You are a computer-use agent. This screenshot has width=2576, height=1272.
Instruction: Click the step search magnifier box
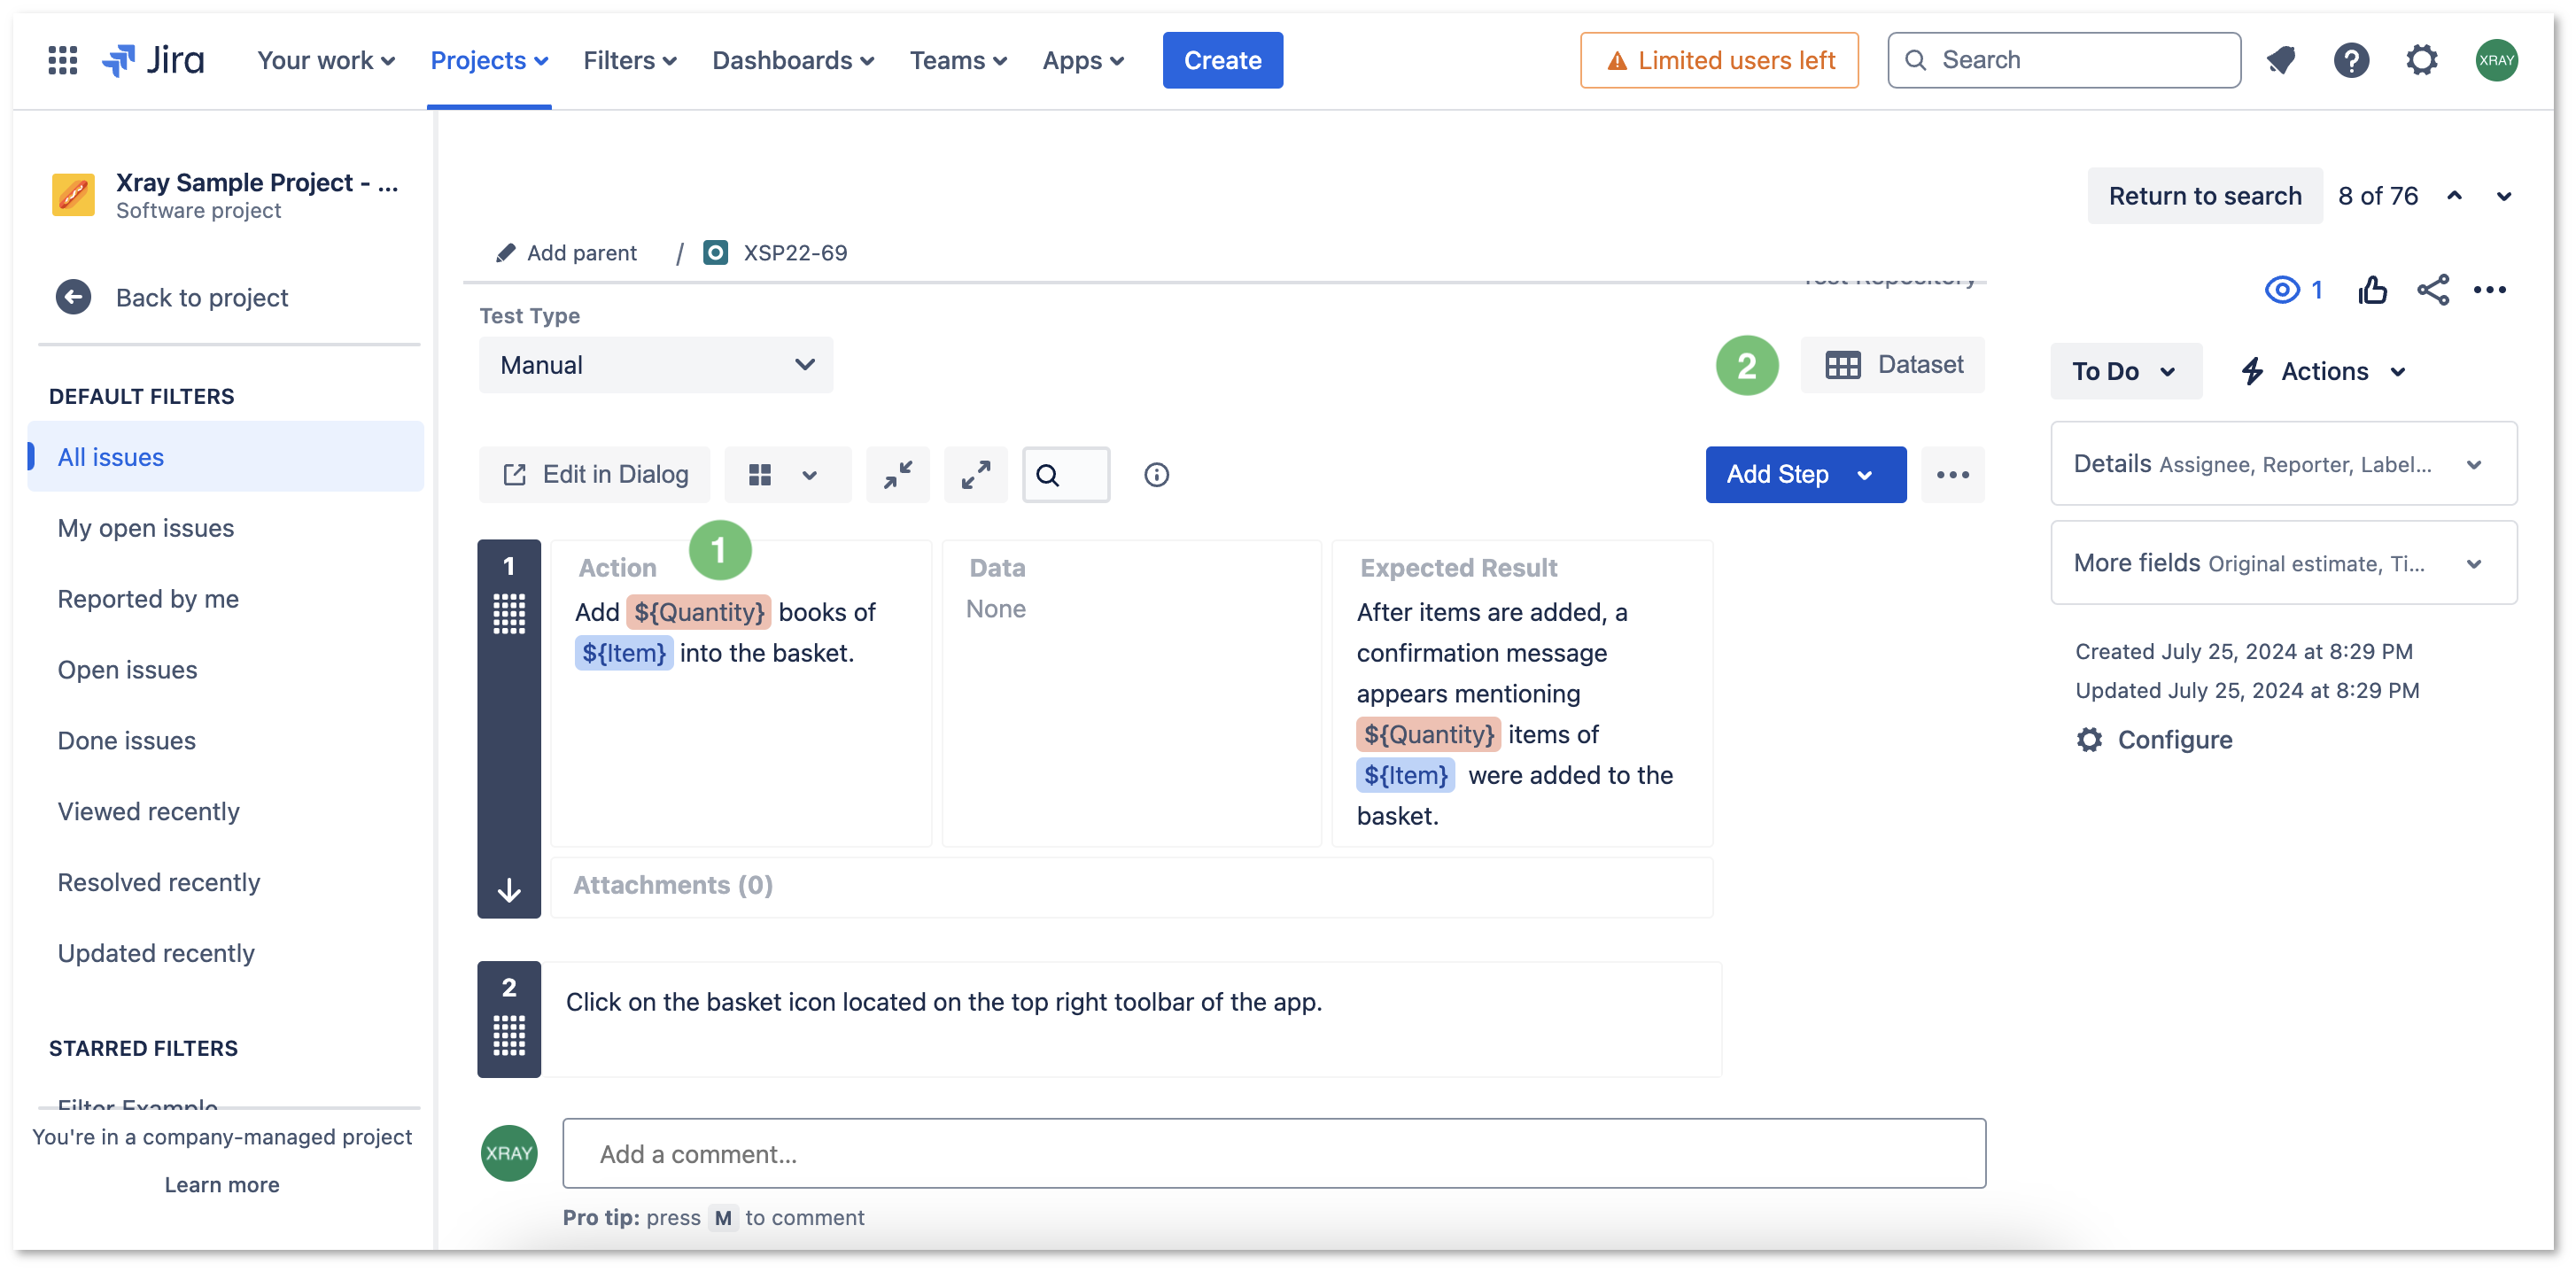point(1066,475)
